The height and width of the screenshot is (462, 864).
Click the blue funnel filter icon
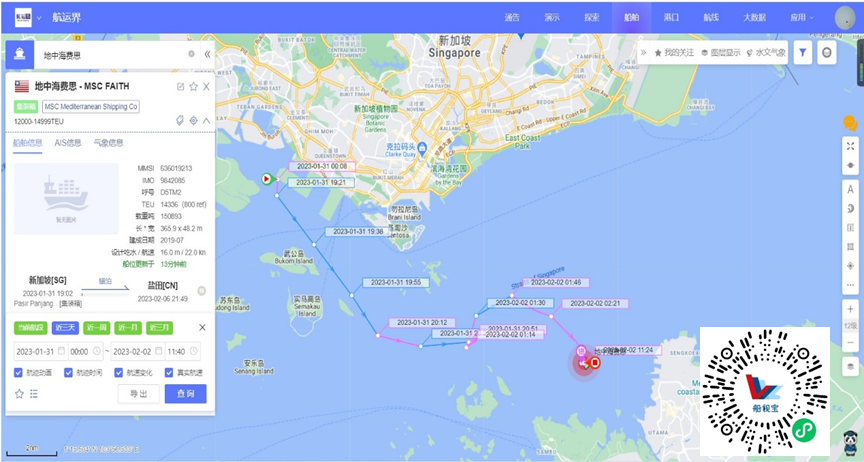point(803,52)
